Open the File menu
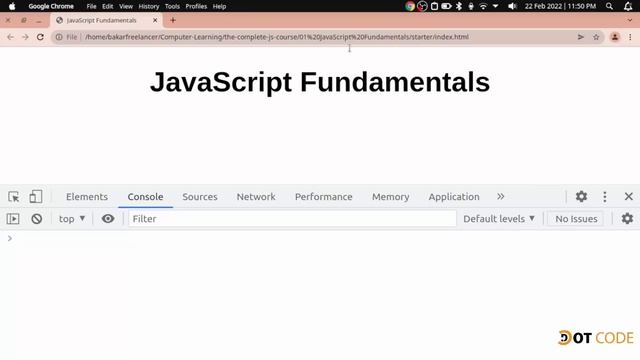 tap(91, 6)
